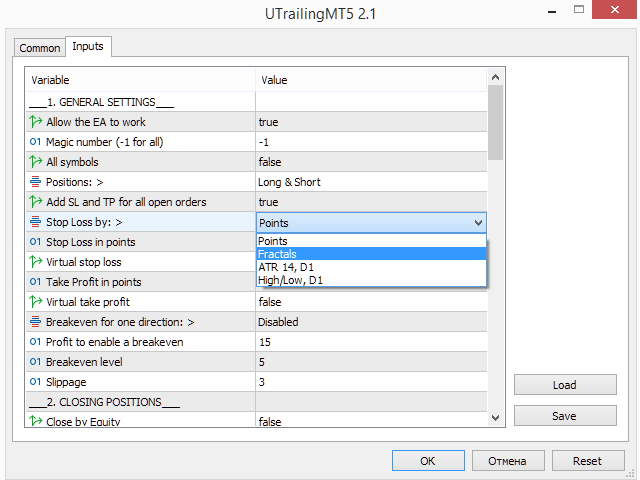640x480 pixels.
Task: Edit the Slippage value 3
Action: pos(371,382)
